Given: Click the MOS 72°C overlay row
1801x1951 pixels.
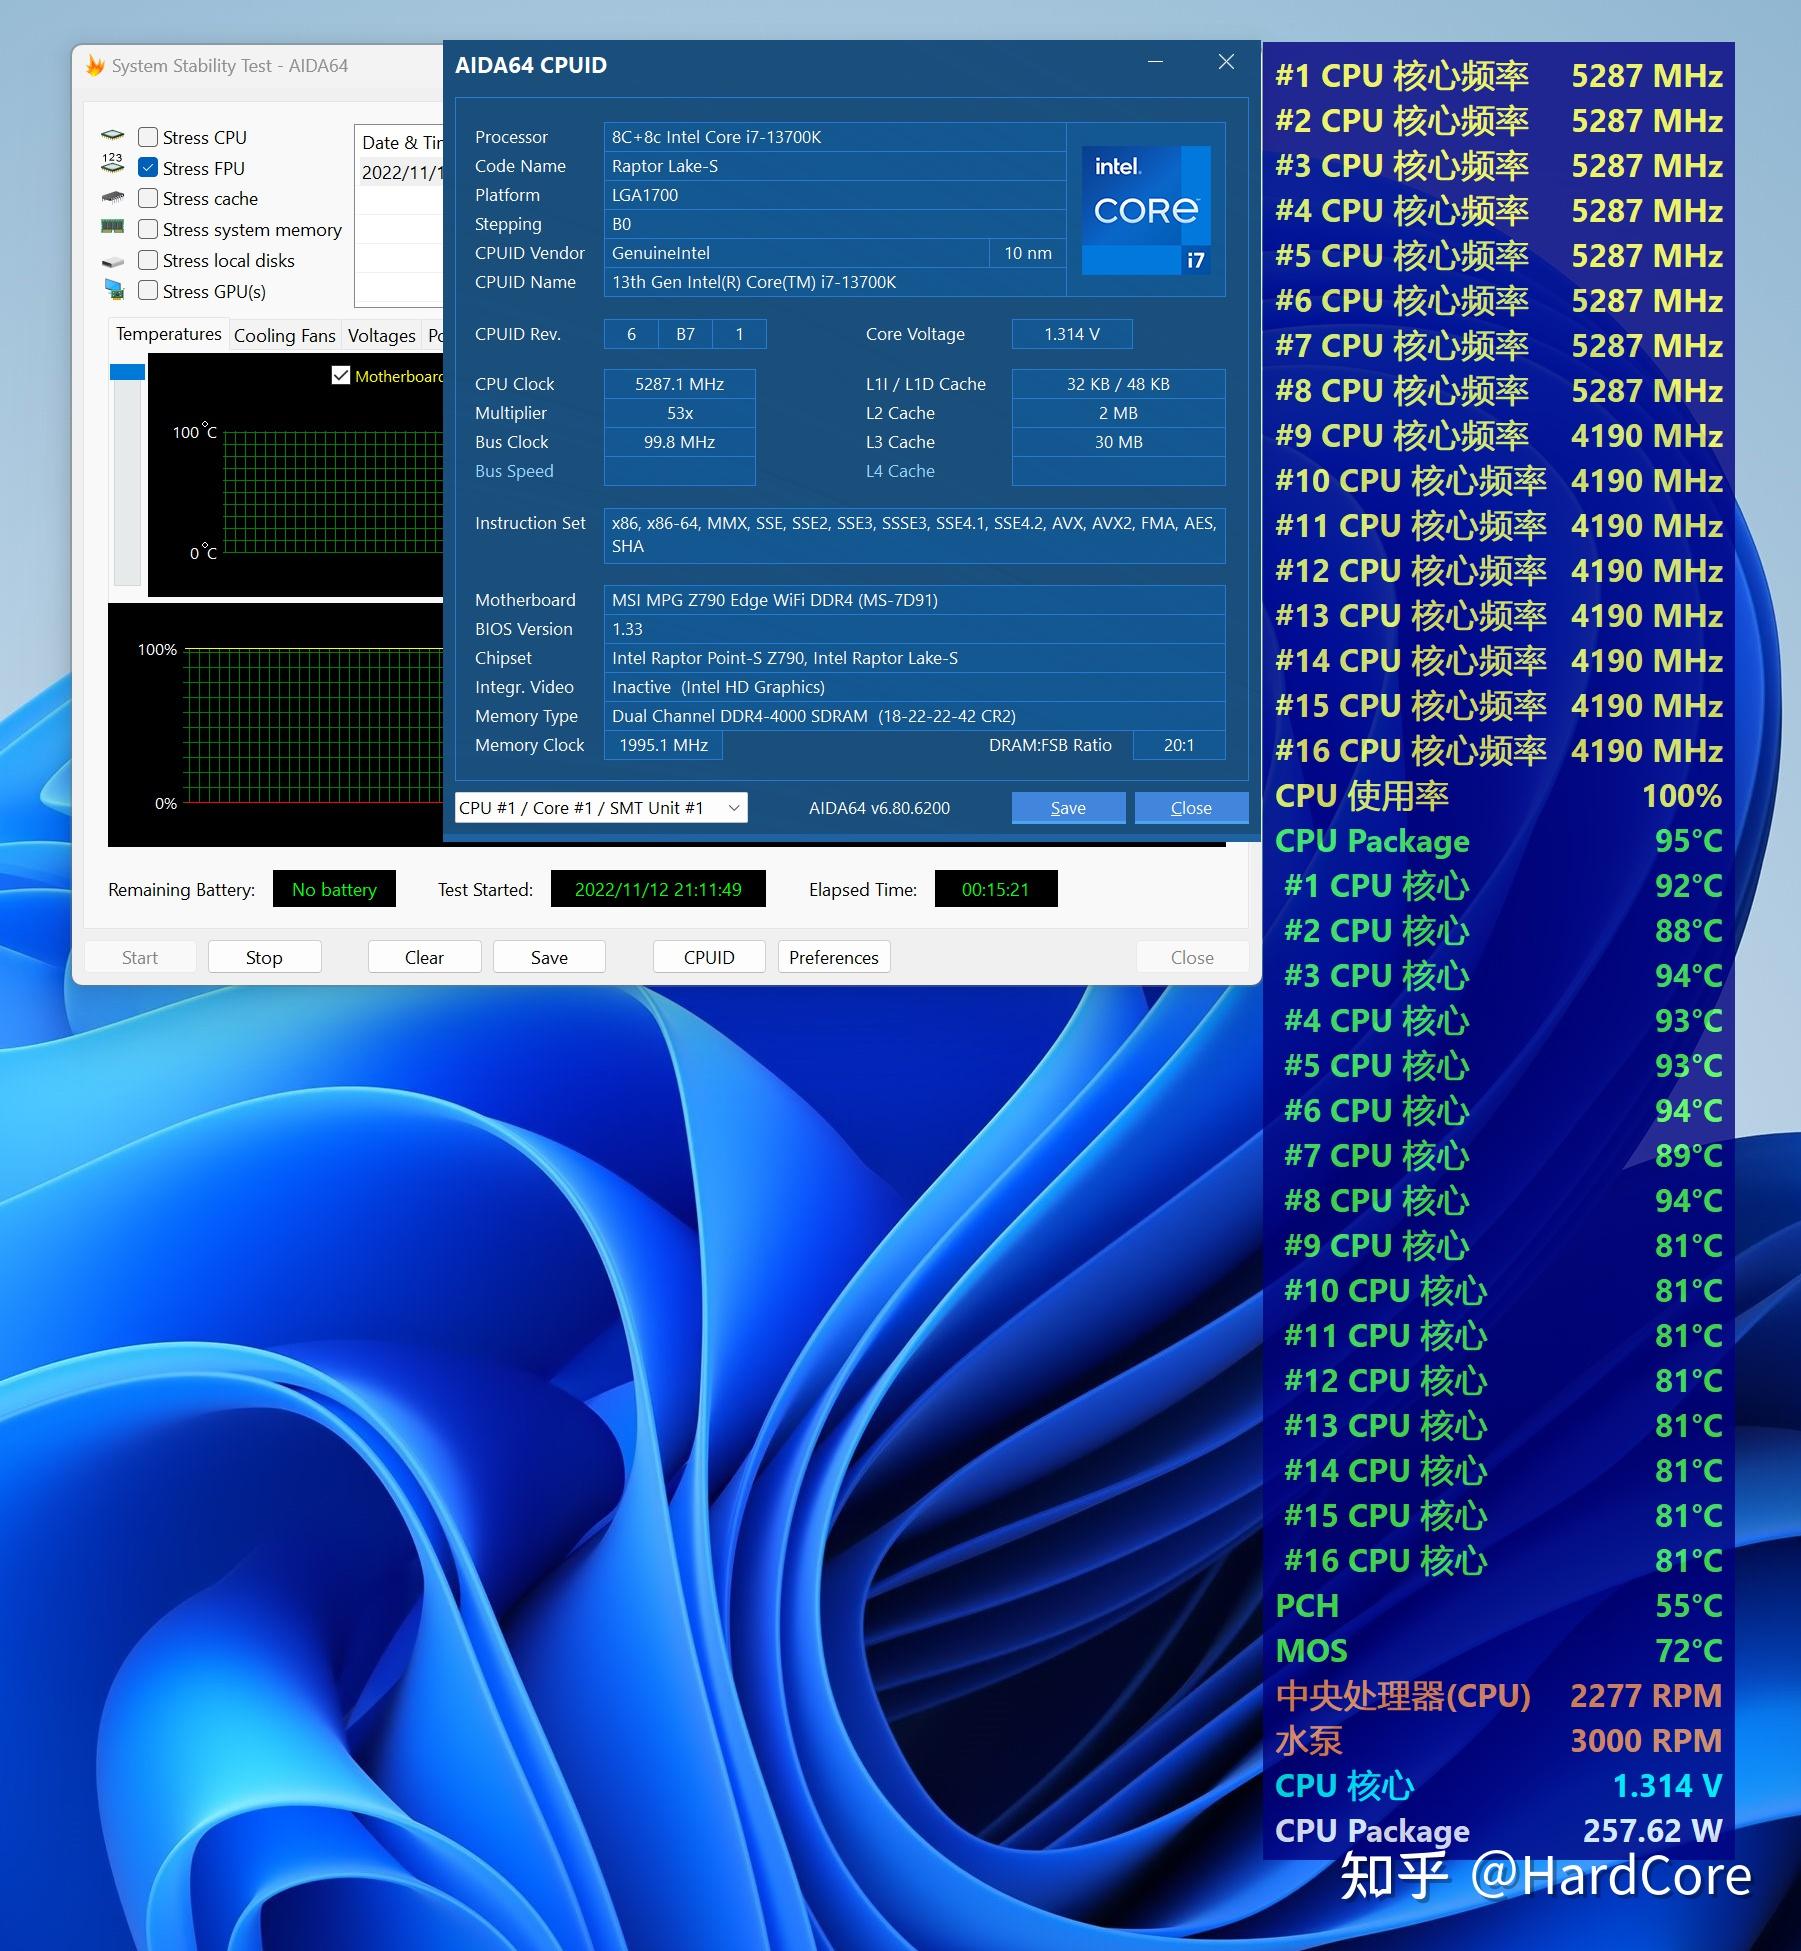Looking at the screenshot, I should coord(1498,1650).
